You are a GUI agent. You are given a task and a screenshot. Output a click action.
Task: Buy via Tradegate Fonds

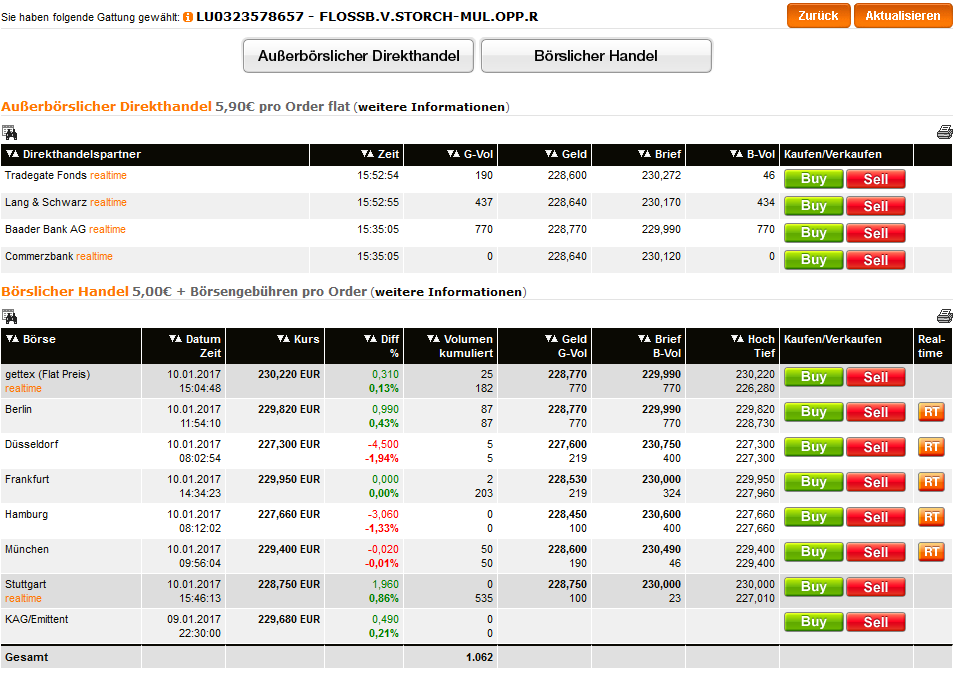(813, 179)
